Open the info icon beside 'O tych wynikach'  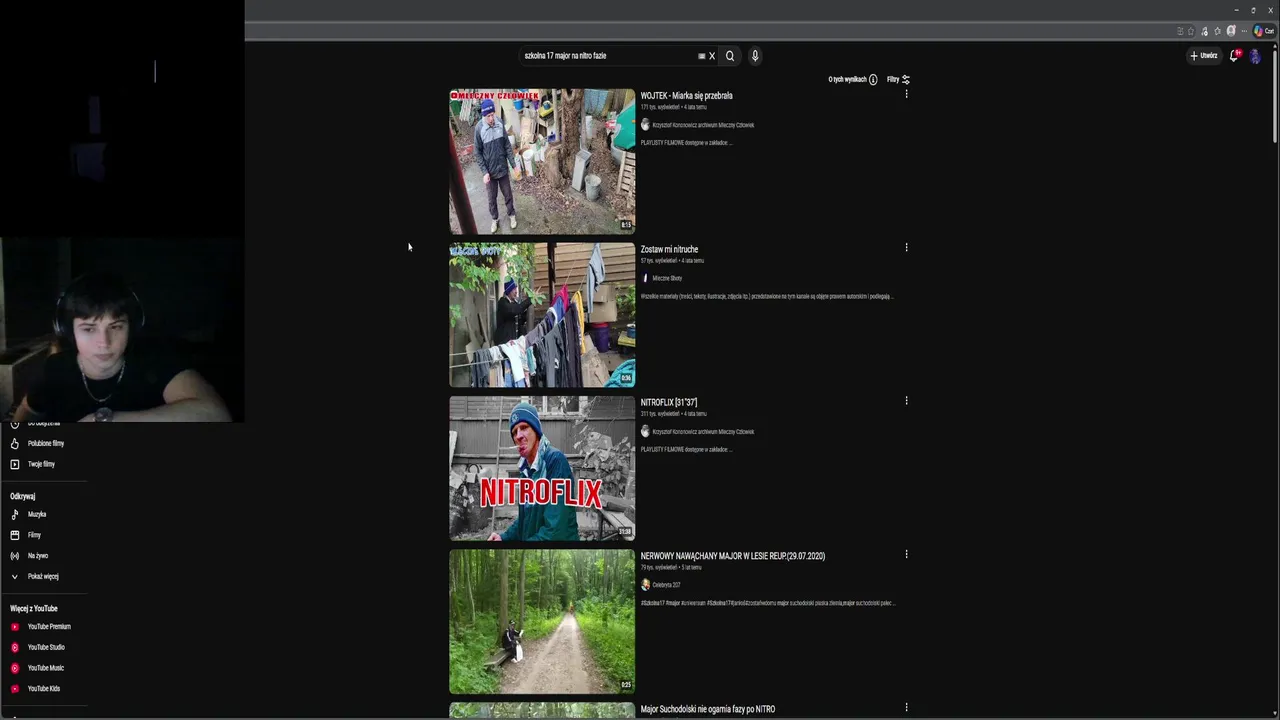873,79
